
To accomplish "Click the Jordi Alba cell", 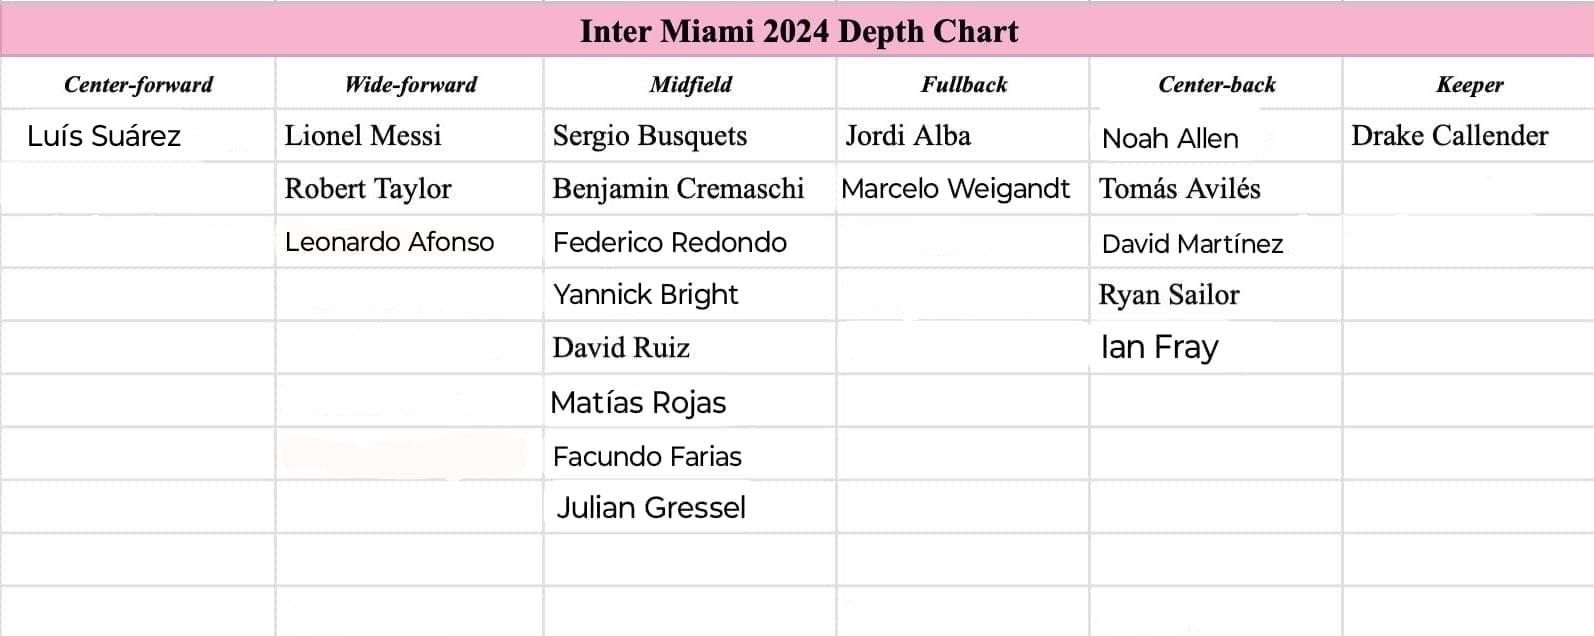I will [963, 136].
